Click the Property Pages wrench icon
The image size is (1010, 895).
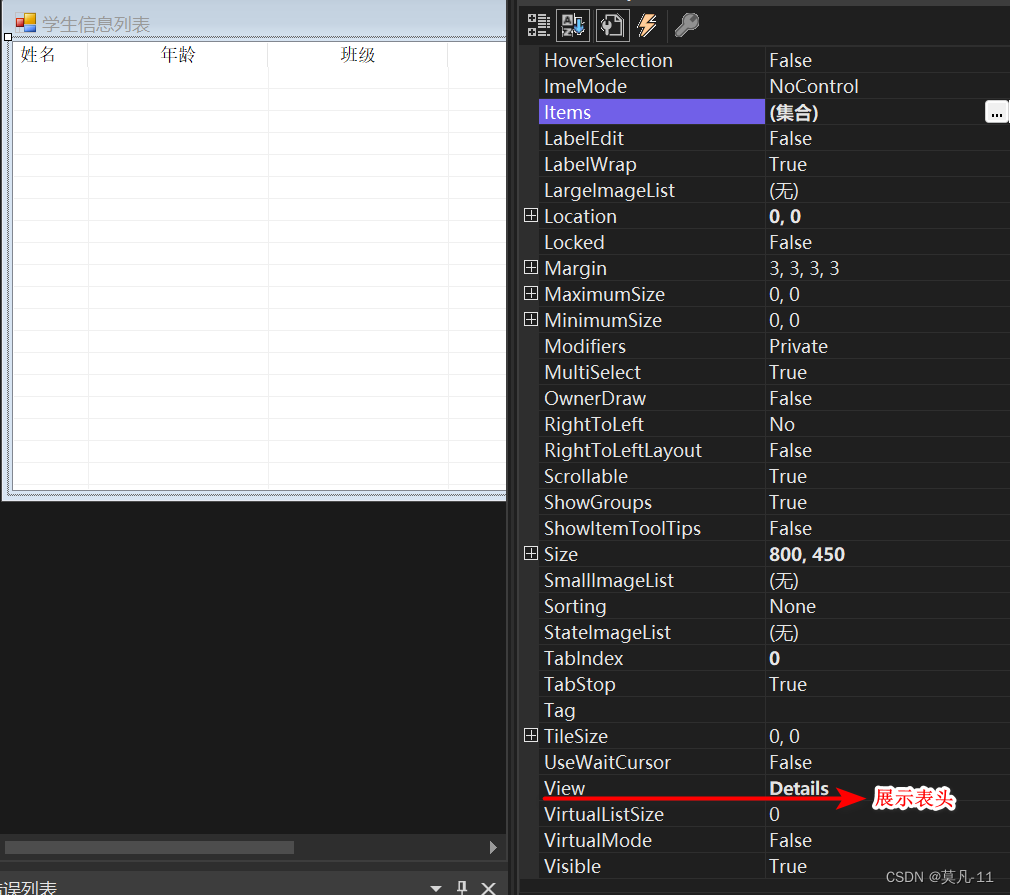click(x=687, y=25)
